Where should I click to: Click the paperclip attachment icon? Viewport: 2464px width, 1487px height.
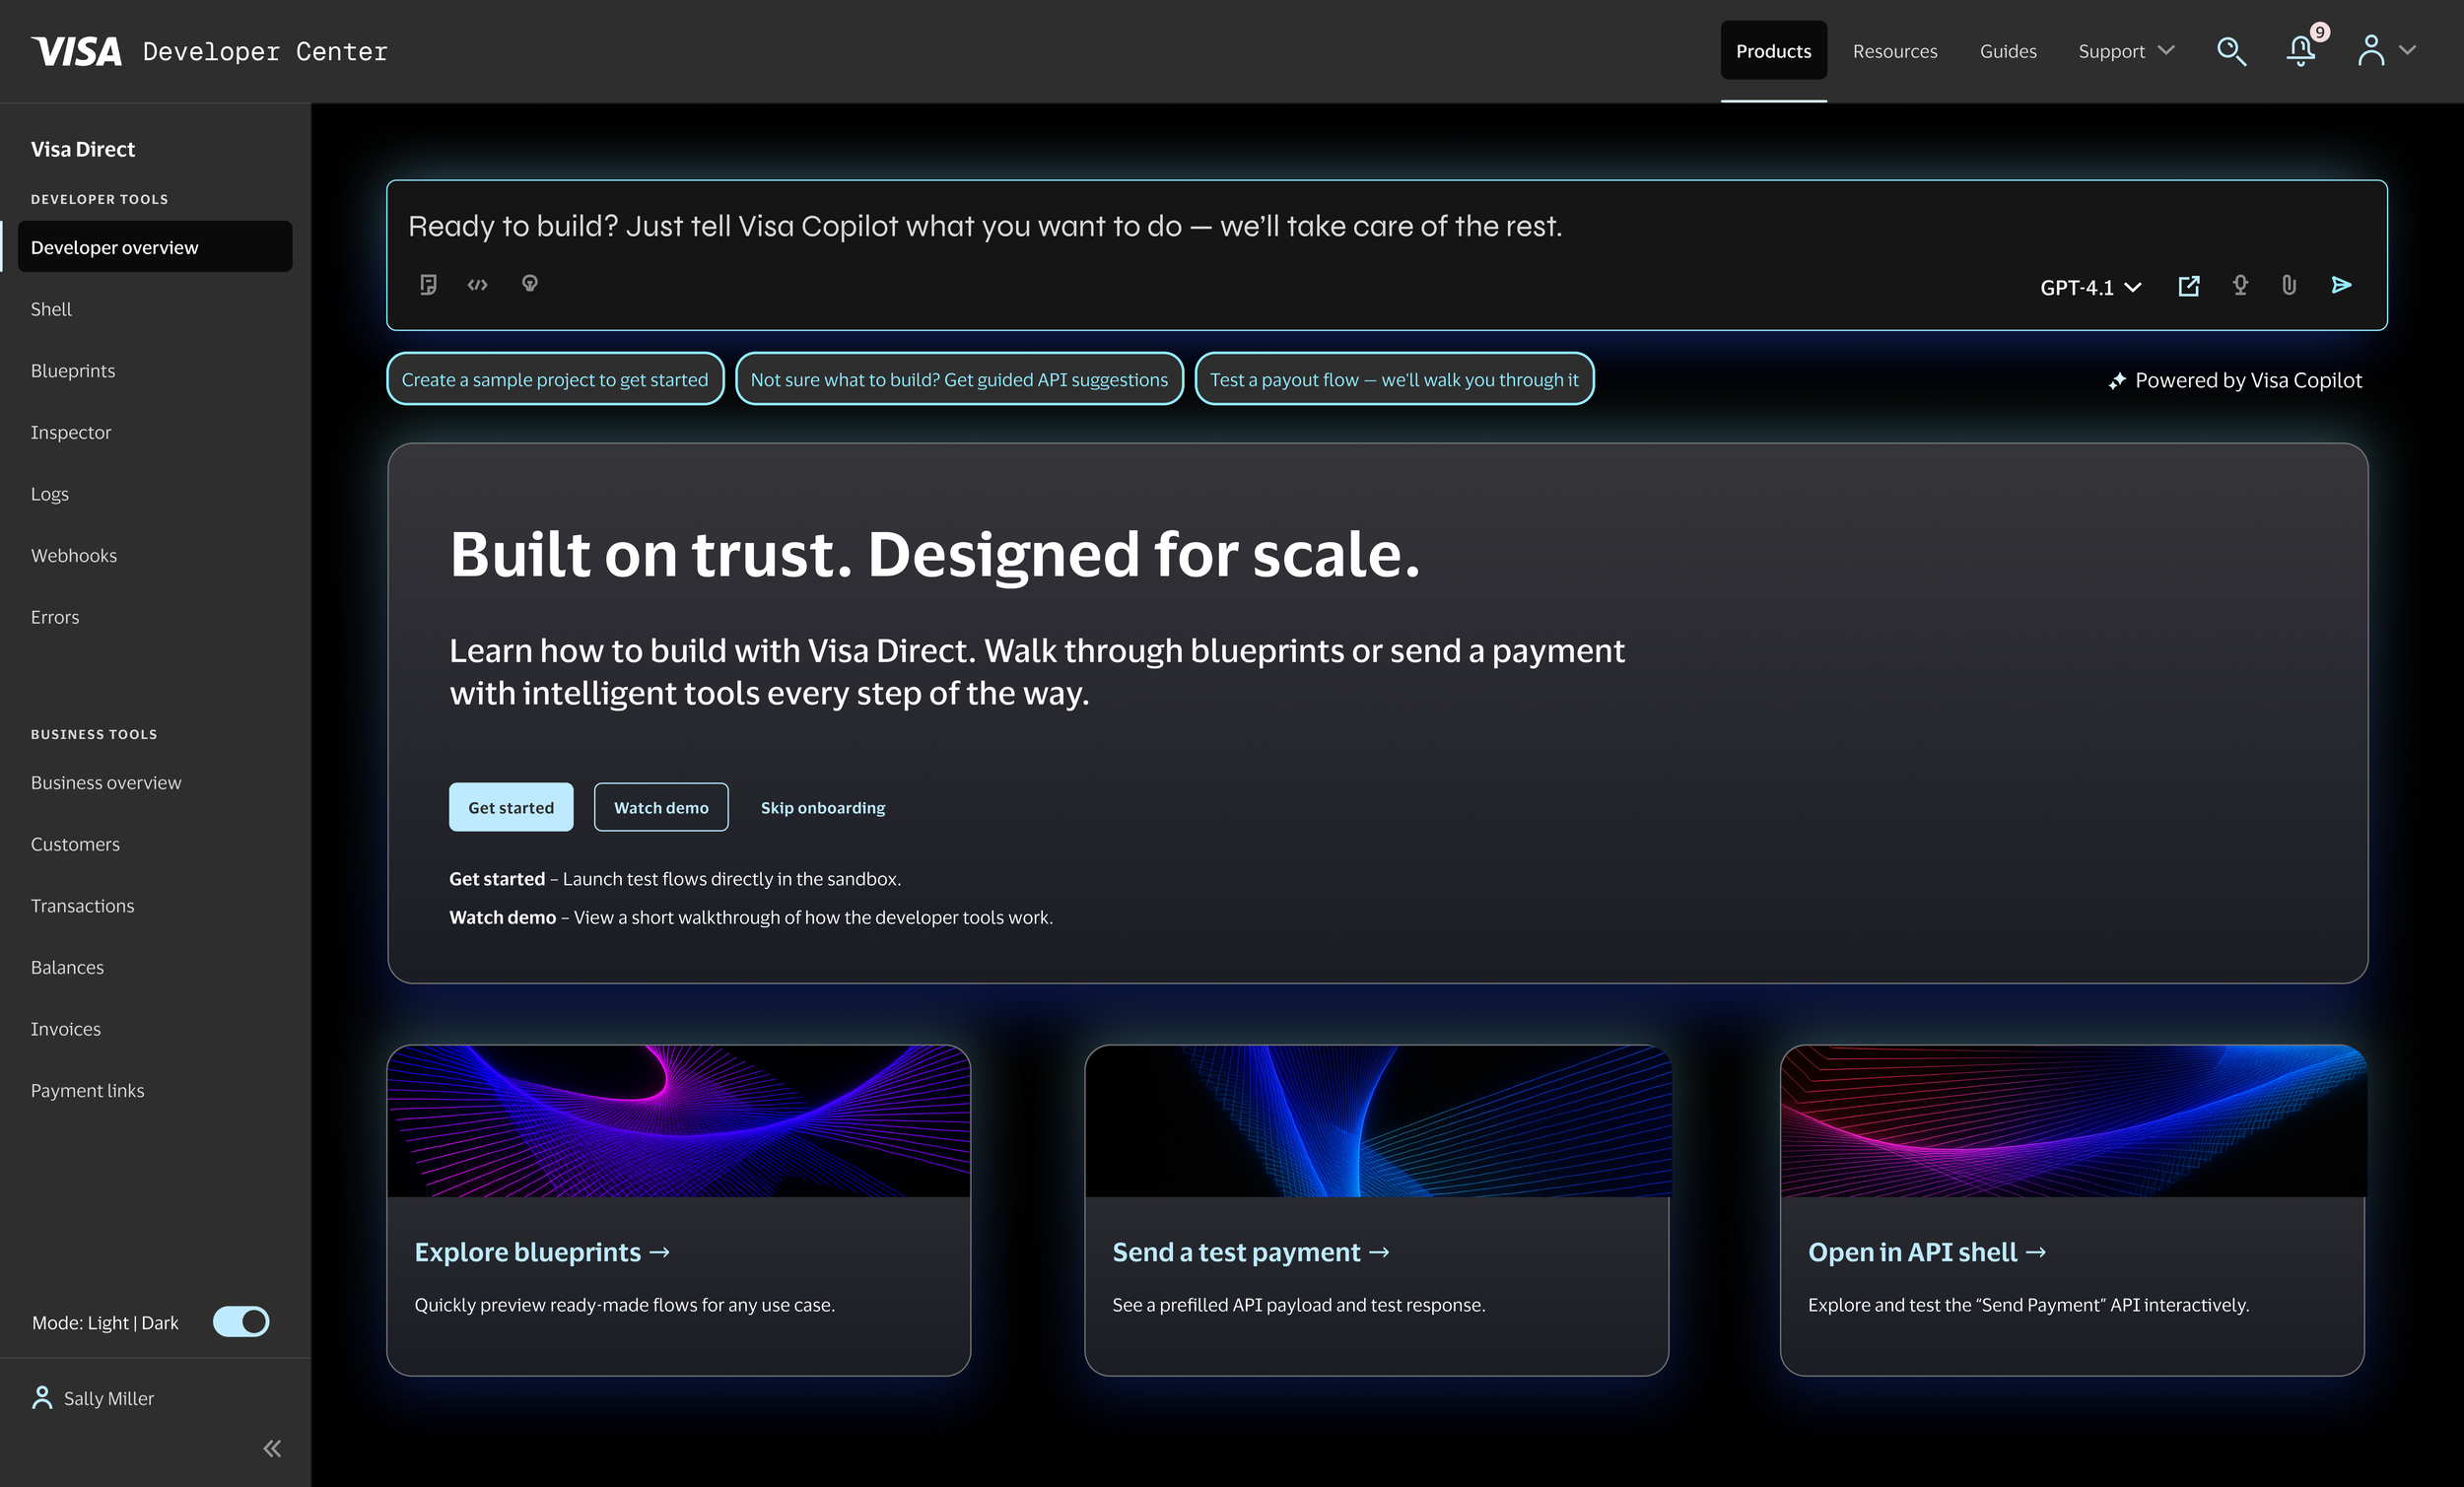pyautogui.click(x=2288, y=286)
